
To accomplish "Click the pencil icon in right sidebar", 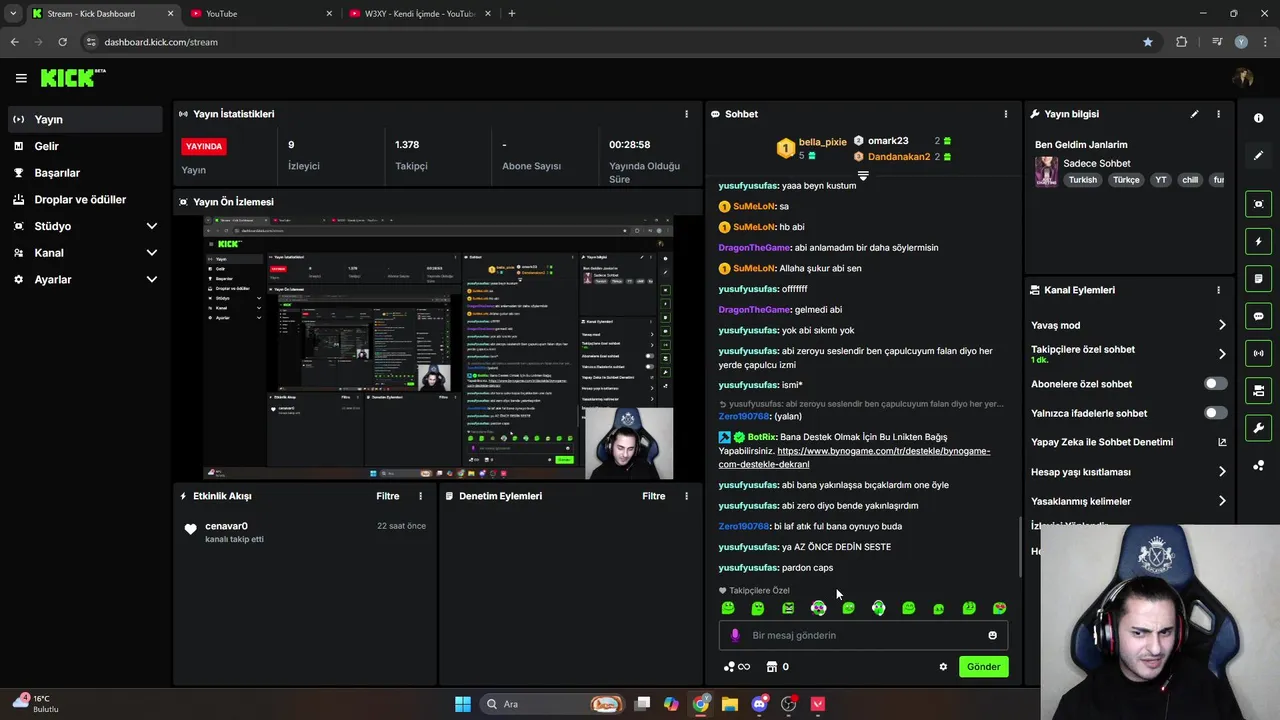I will click(1258, 155).
